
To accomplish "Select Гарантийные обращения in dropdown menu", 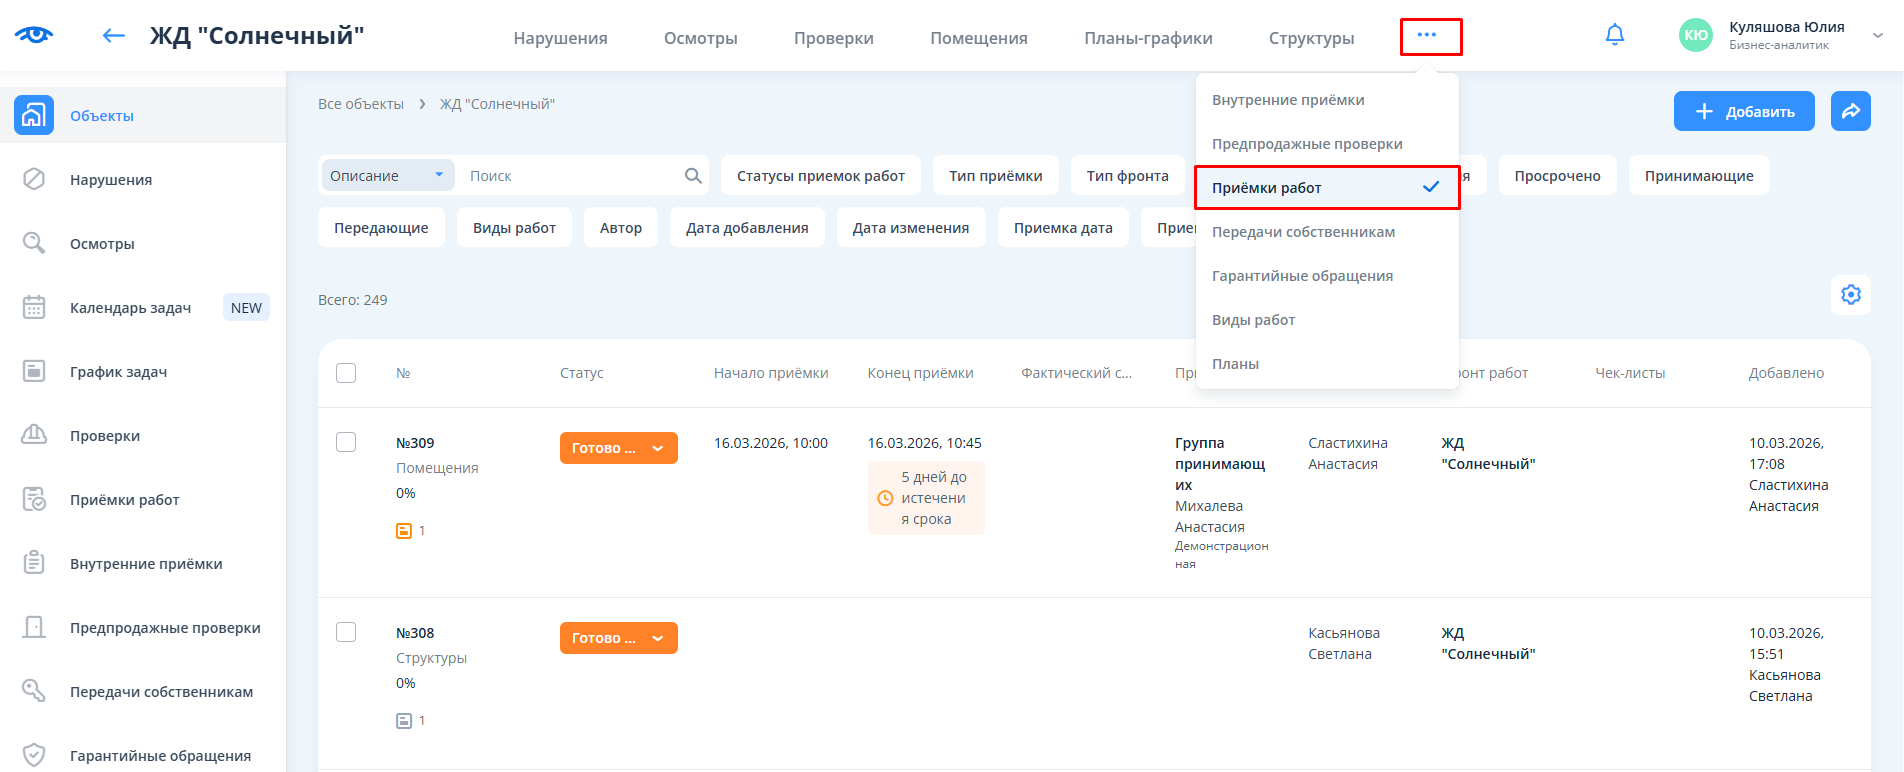I will 1302,276.
